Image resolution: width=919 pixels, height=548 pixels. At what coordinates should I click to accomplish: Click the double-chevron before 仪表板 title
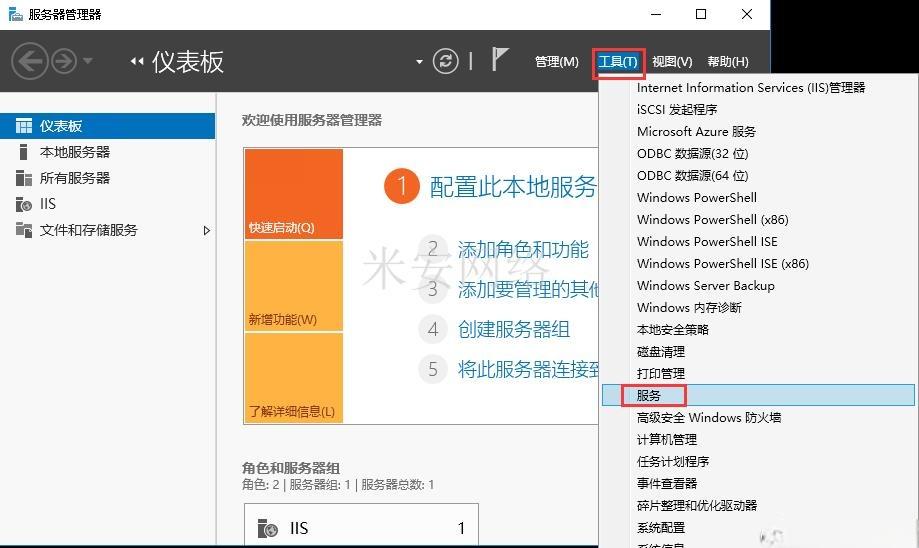(137, 61)
